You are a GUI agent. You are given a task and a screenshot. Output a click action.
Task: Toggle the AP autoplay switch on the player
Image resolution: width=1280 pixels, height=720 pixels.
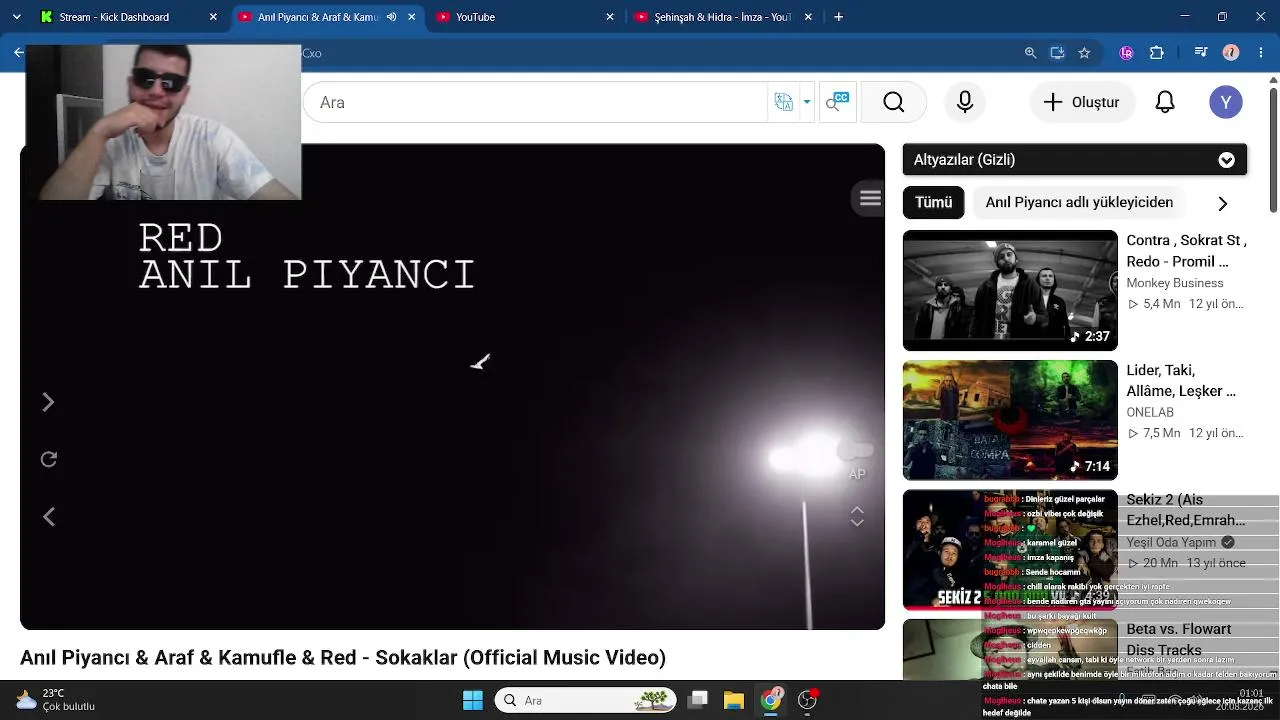pyautogui.click(x=857, y=452)
